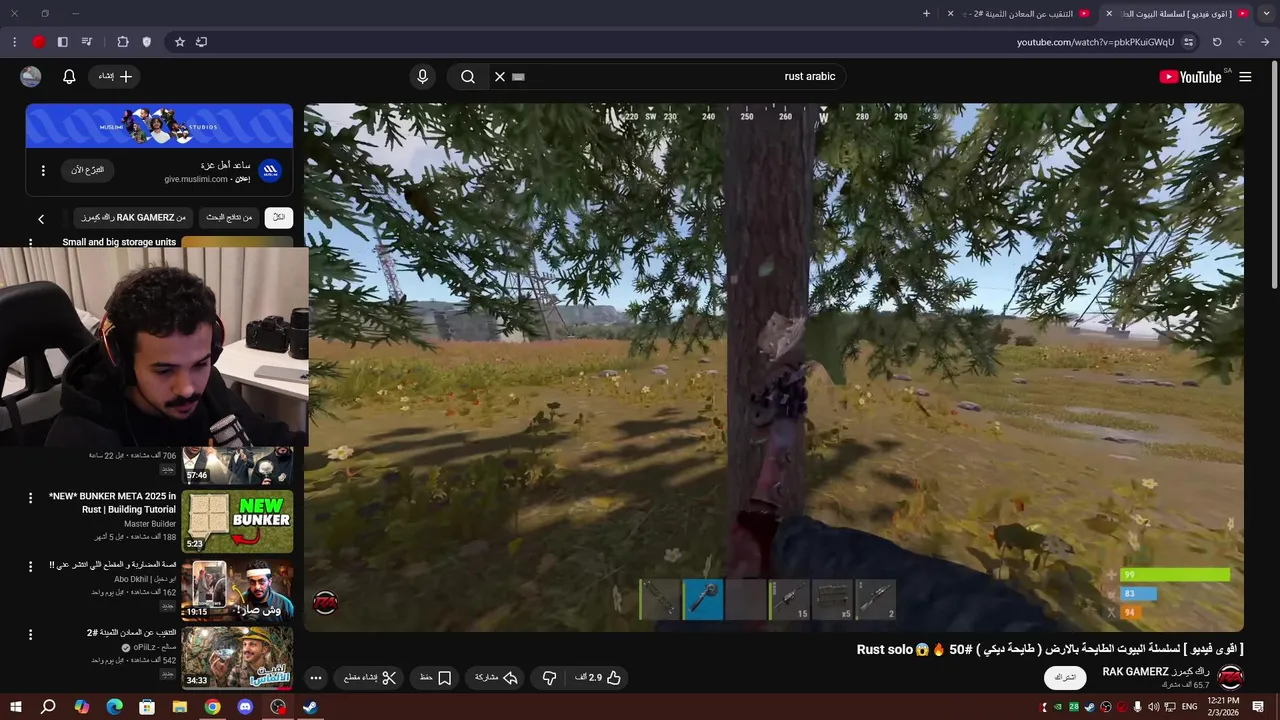Open options for the Abo Dkhil video

(x=30, y=566)
